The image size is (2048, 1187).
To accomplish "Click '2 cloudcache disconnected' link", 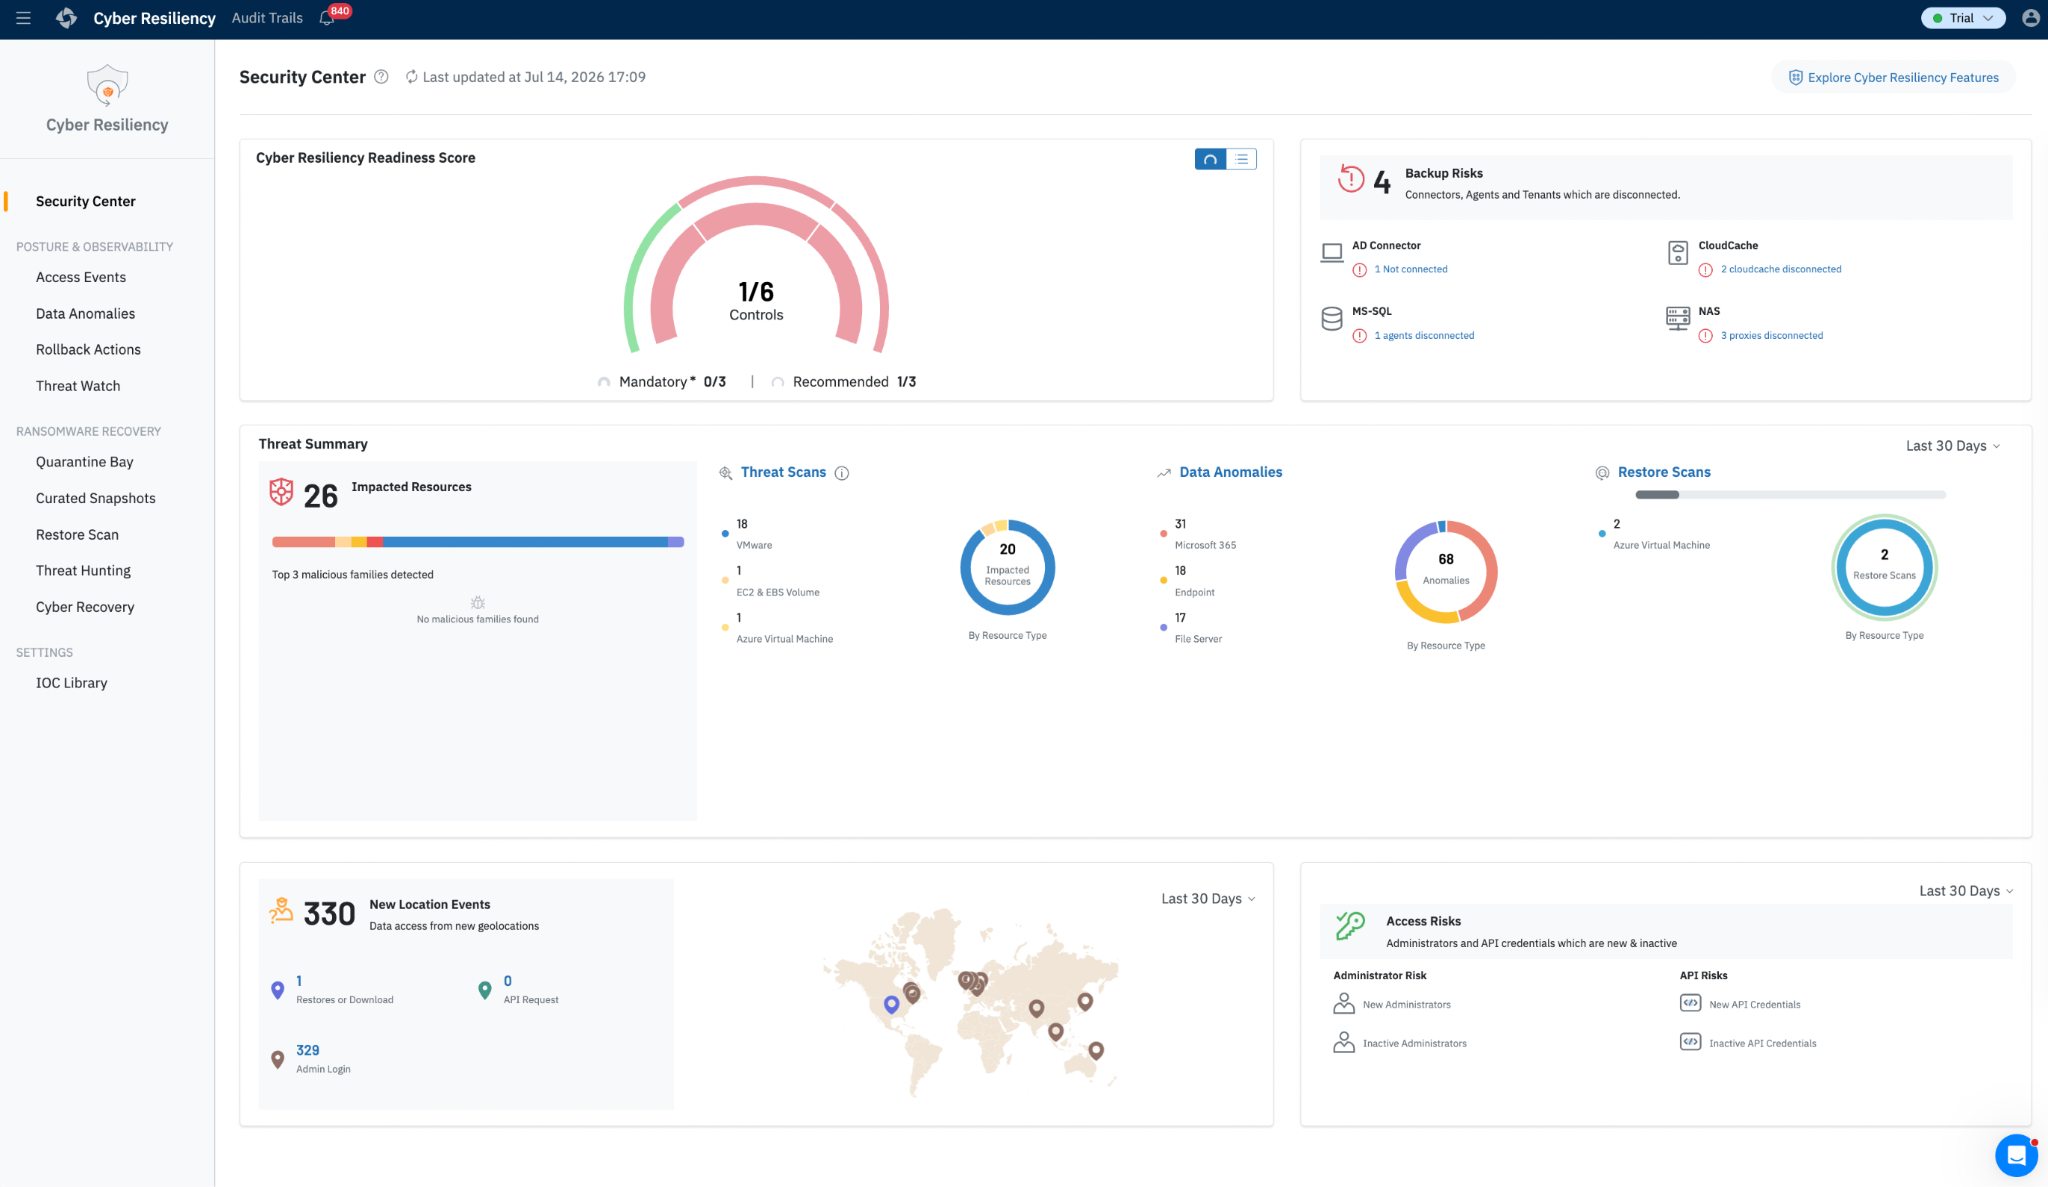I will [1781, 269].
